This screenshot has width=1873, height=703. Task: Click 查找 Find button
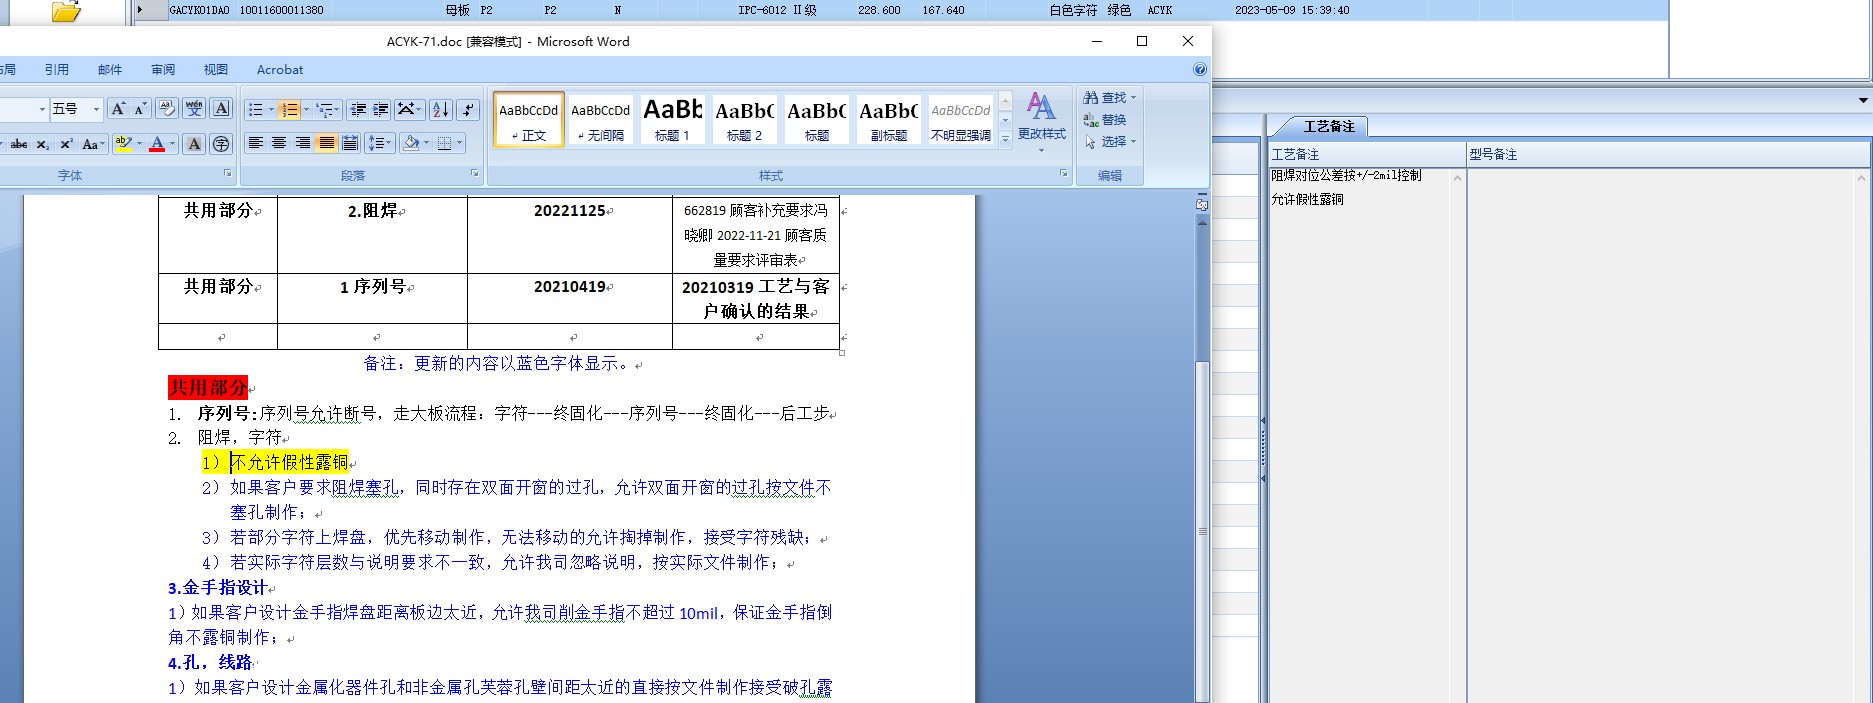click(x=1110, y=97)
